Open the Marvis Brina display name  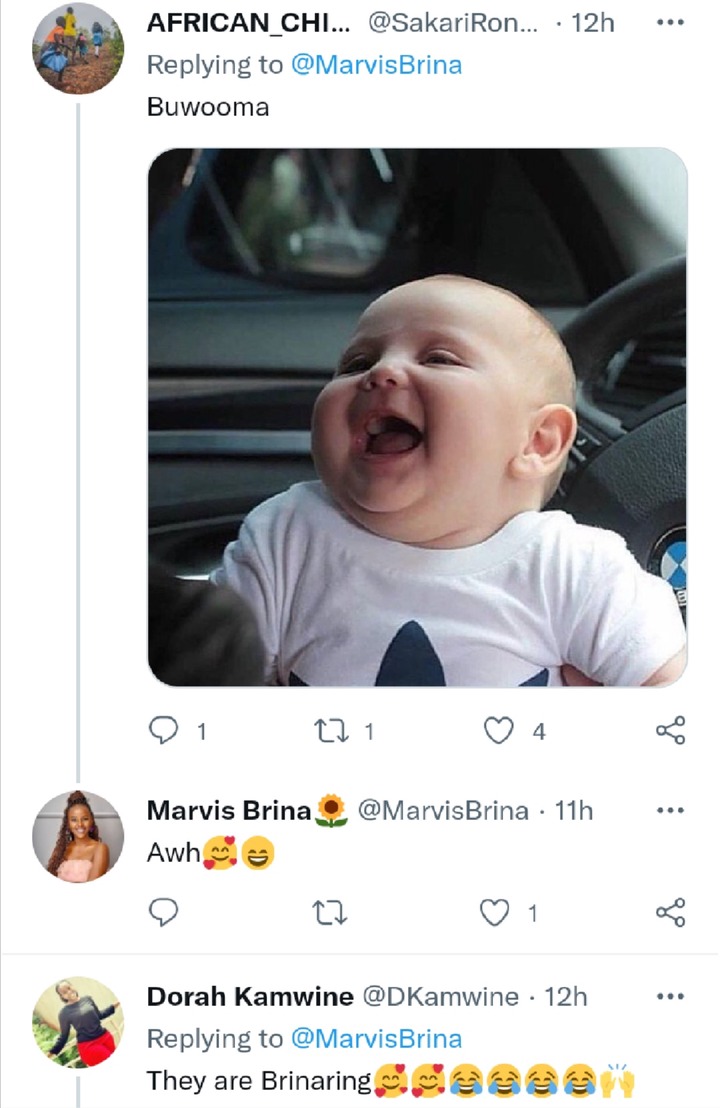point(229,811)
